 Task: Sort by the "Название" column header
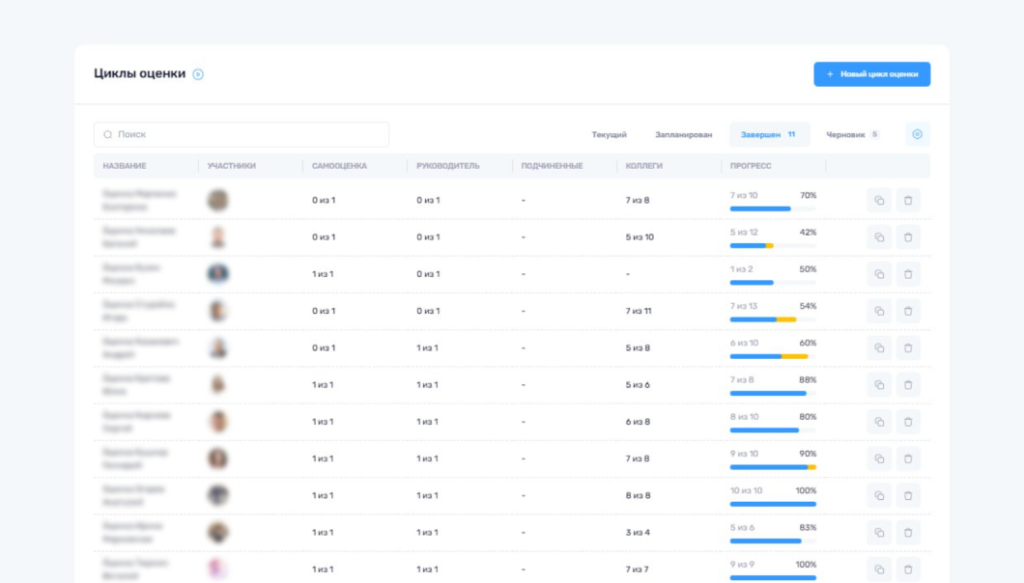click(x=123, y=166)
